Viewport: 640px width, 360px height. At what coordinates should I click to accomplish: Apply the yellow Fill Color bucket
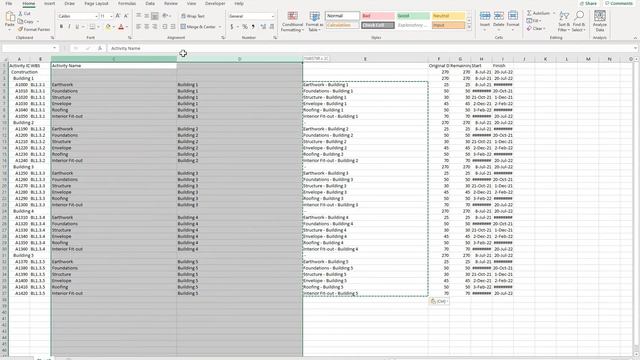108,27
